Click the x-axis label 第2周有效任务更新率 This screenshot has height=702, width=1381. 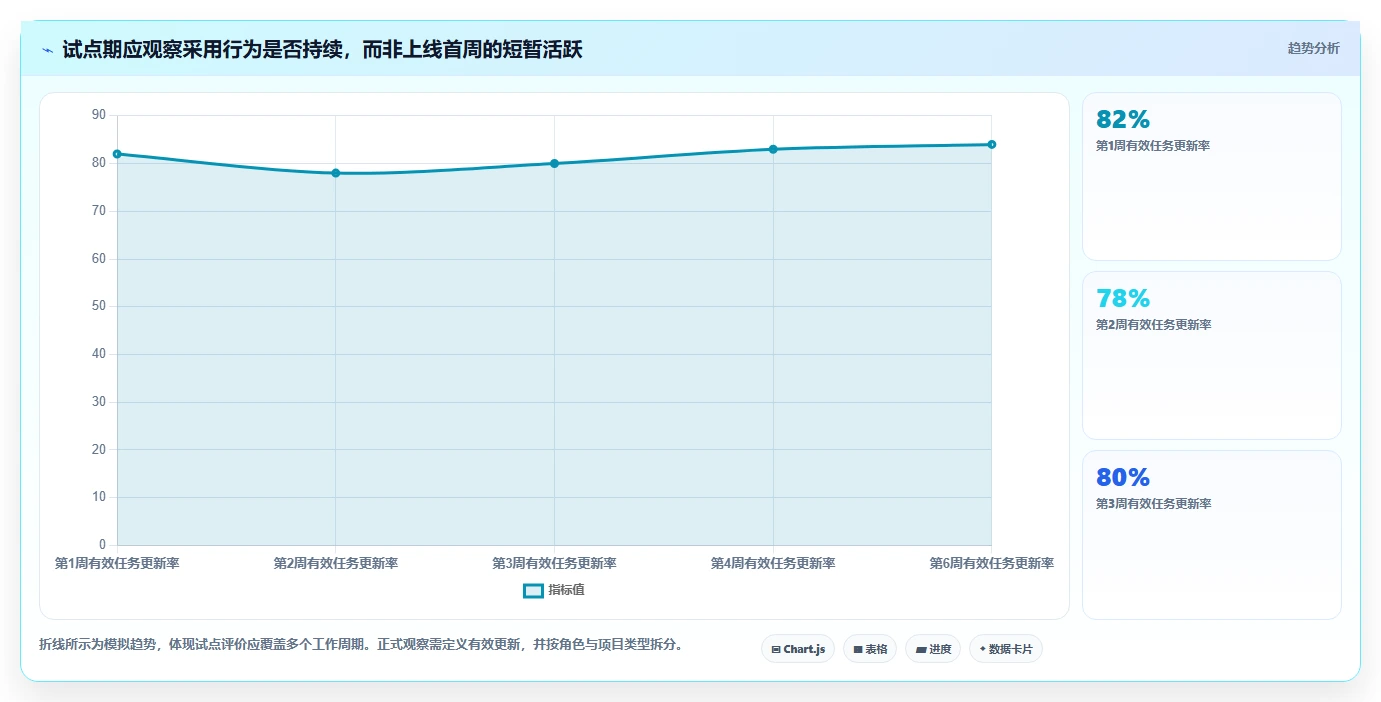pos(336,563)
